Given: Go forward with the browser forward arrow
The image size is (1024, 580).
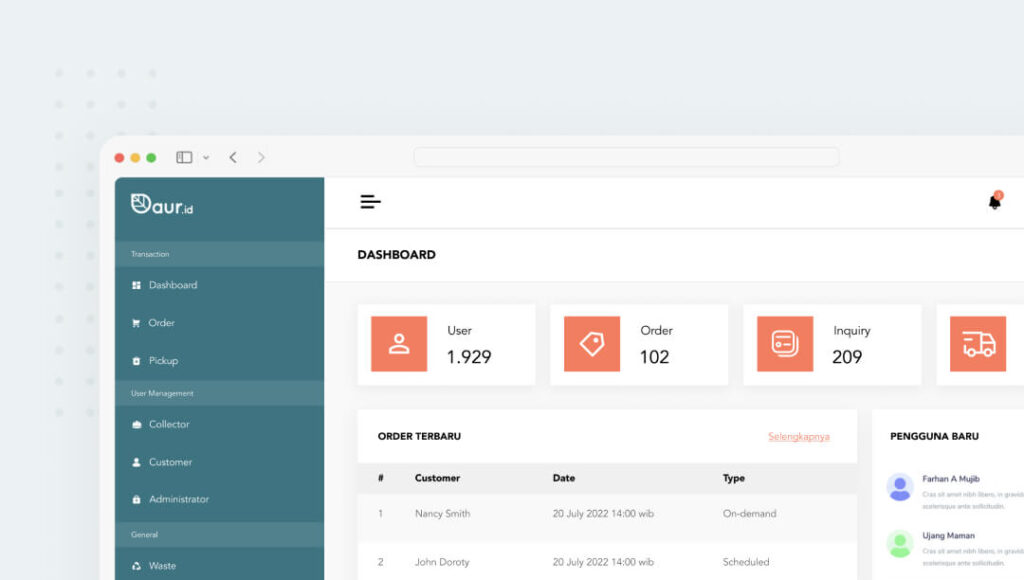Looking at the screenshot, I should pos(261,157).
